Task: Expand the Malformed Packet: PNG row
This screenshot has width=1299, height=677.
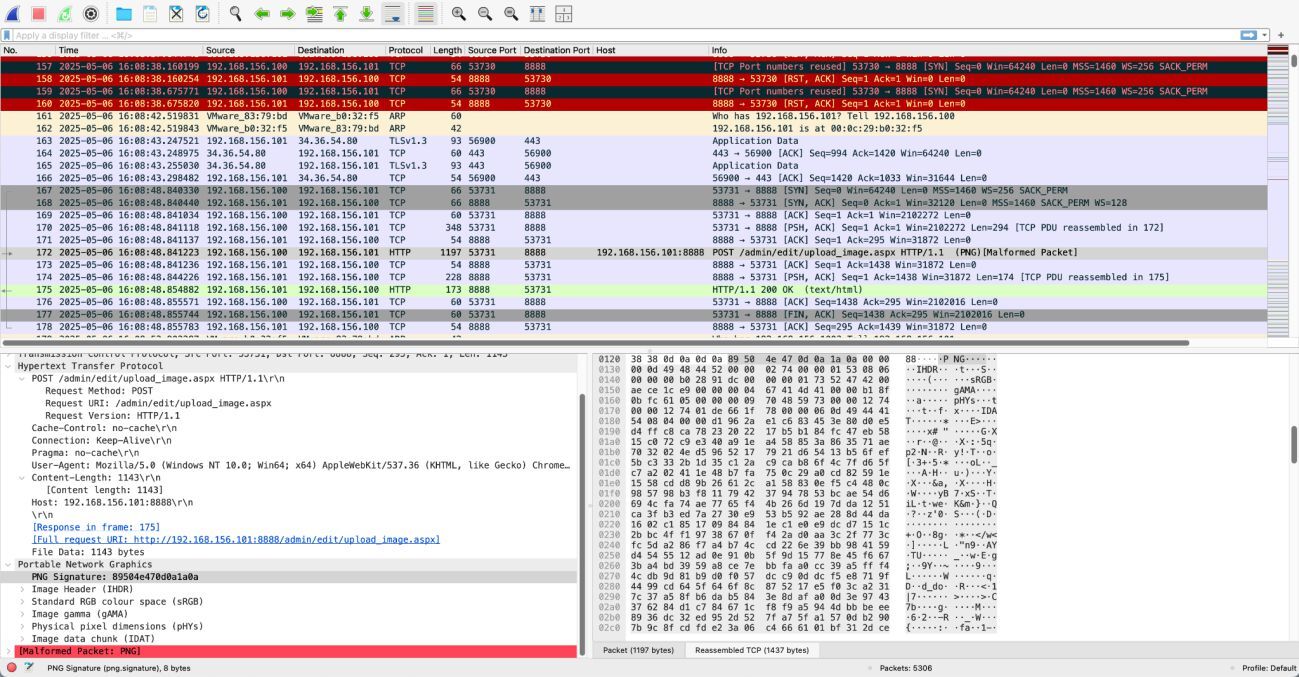Action: click(9, 651)
